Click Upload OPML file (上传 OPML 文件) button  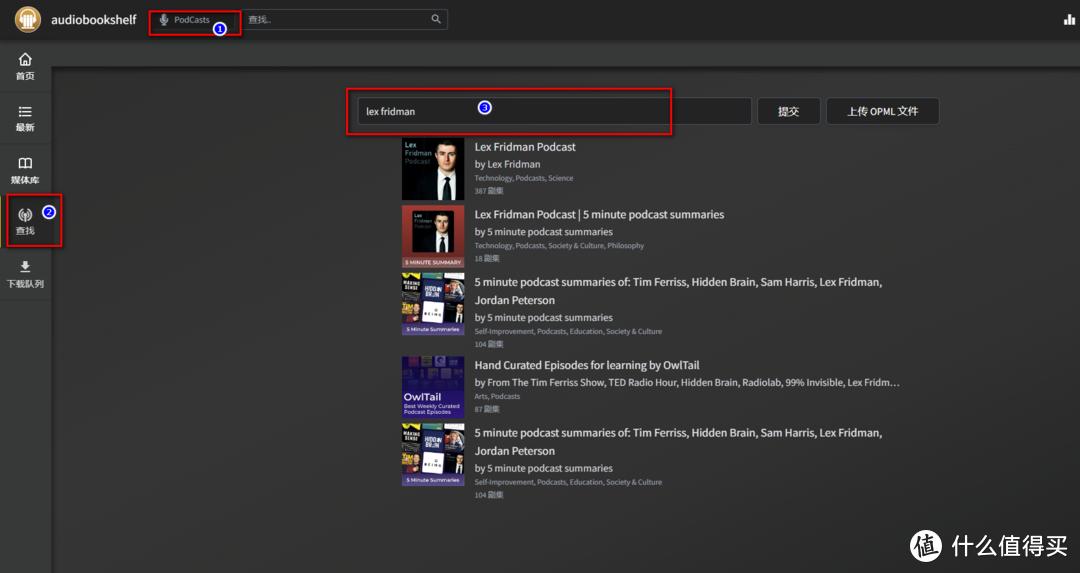point(882,111)
